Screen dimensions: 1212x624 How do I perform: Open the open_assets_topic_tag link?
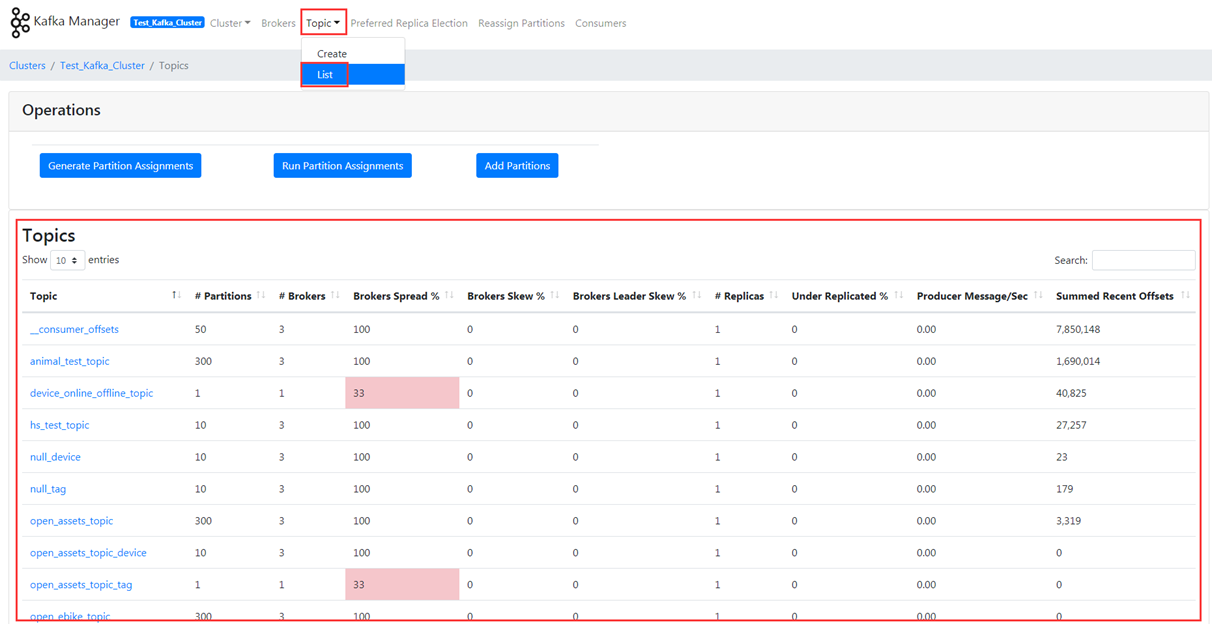[x=81, y=585]
